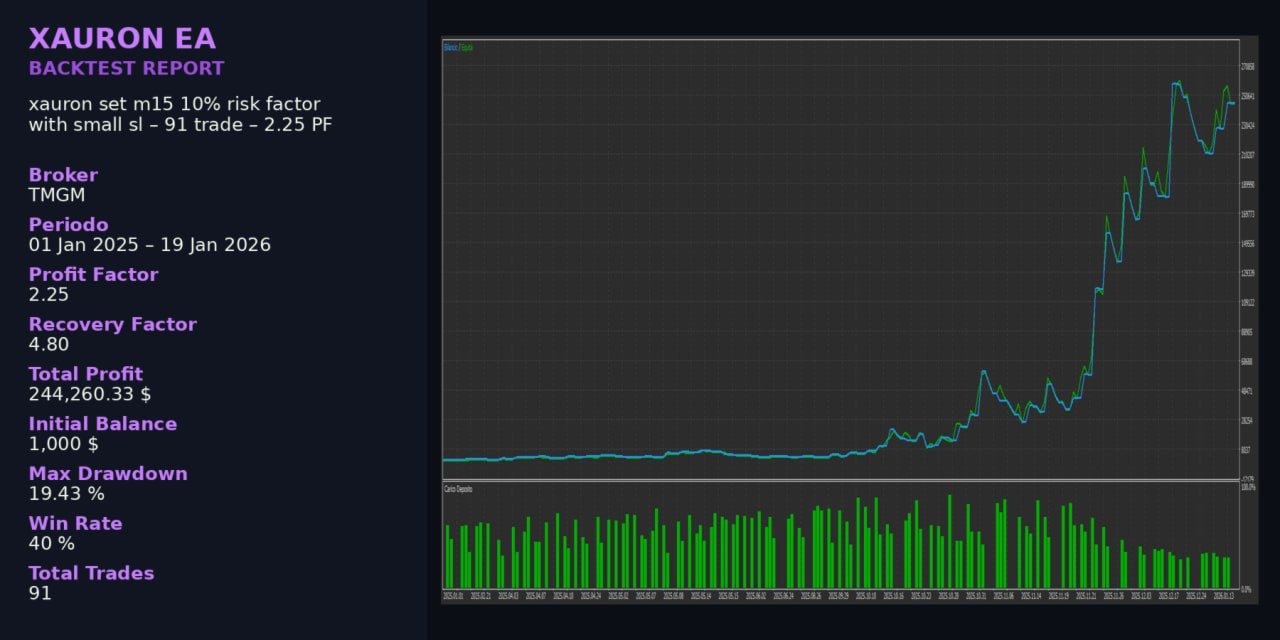Click the Periodo label

coord(68,225)
